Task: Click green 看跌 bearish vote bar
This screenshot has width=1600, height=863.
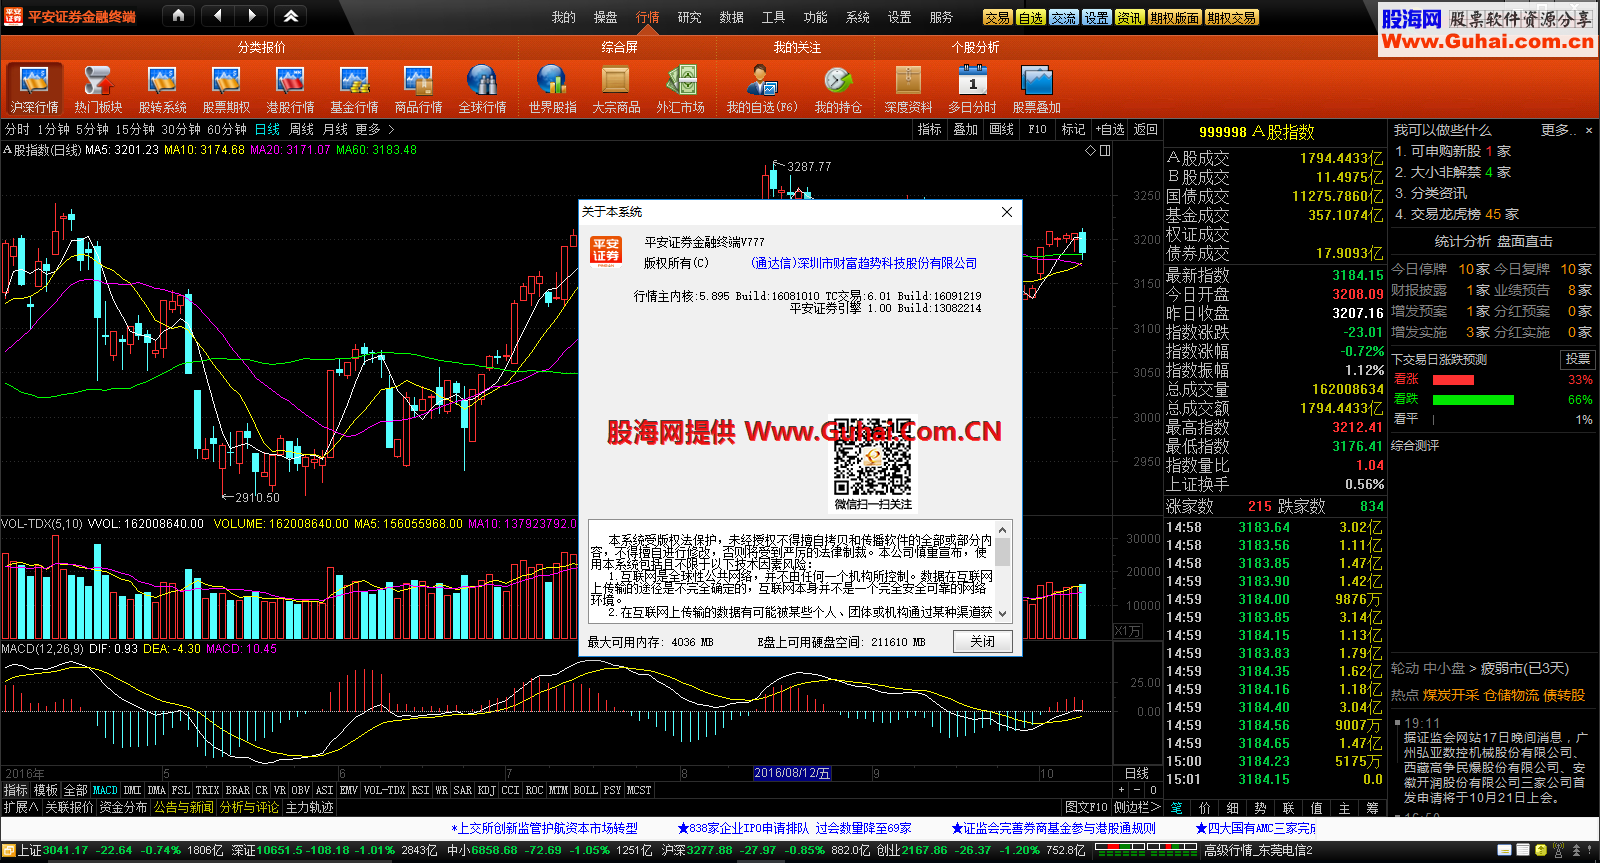Action: click(x=1473, y=400)
